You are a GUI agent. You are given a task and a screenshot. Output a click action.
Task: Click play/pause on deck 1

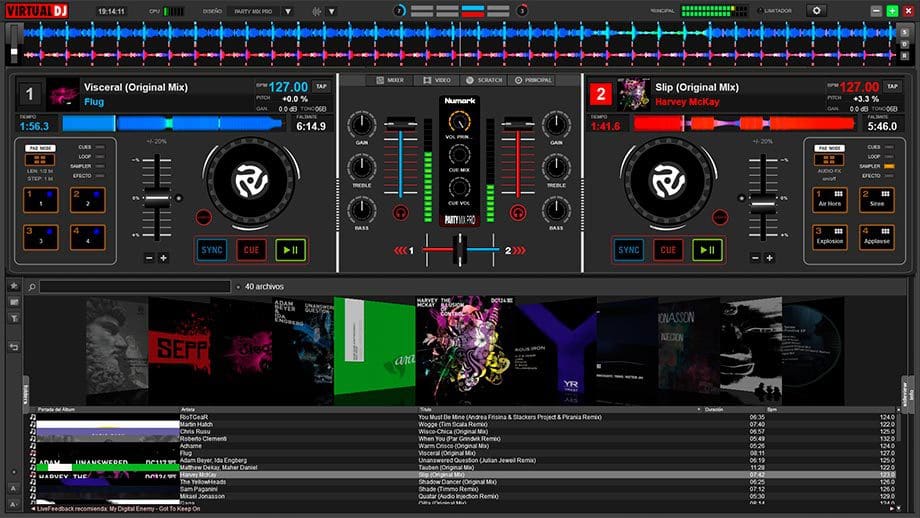[x=290, y=250]
